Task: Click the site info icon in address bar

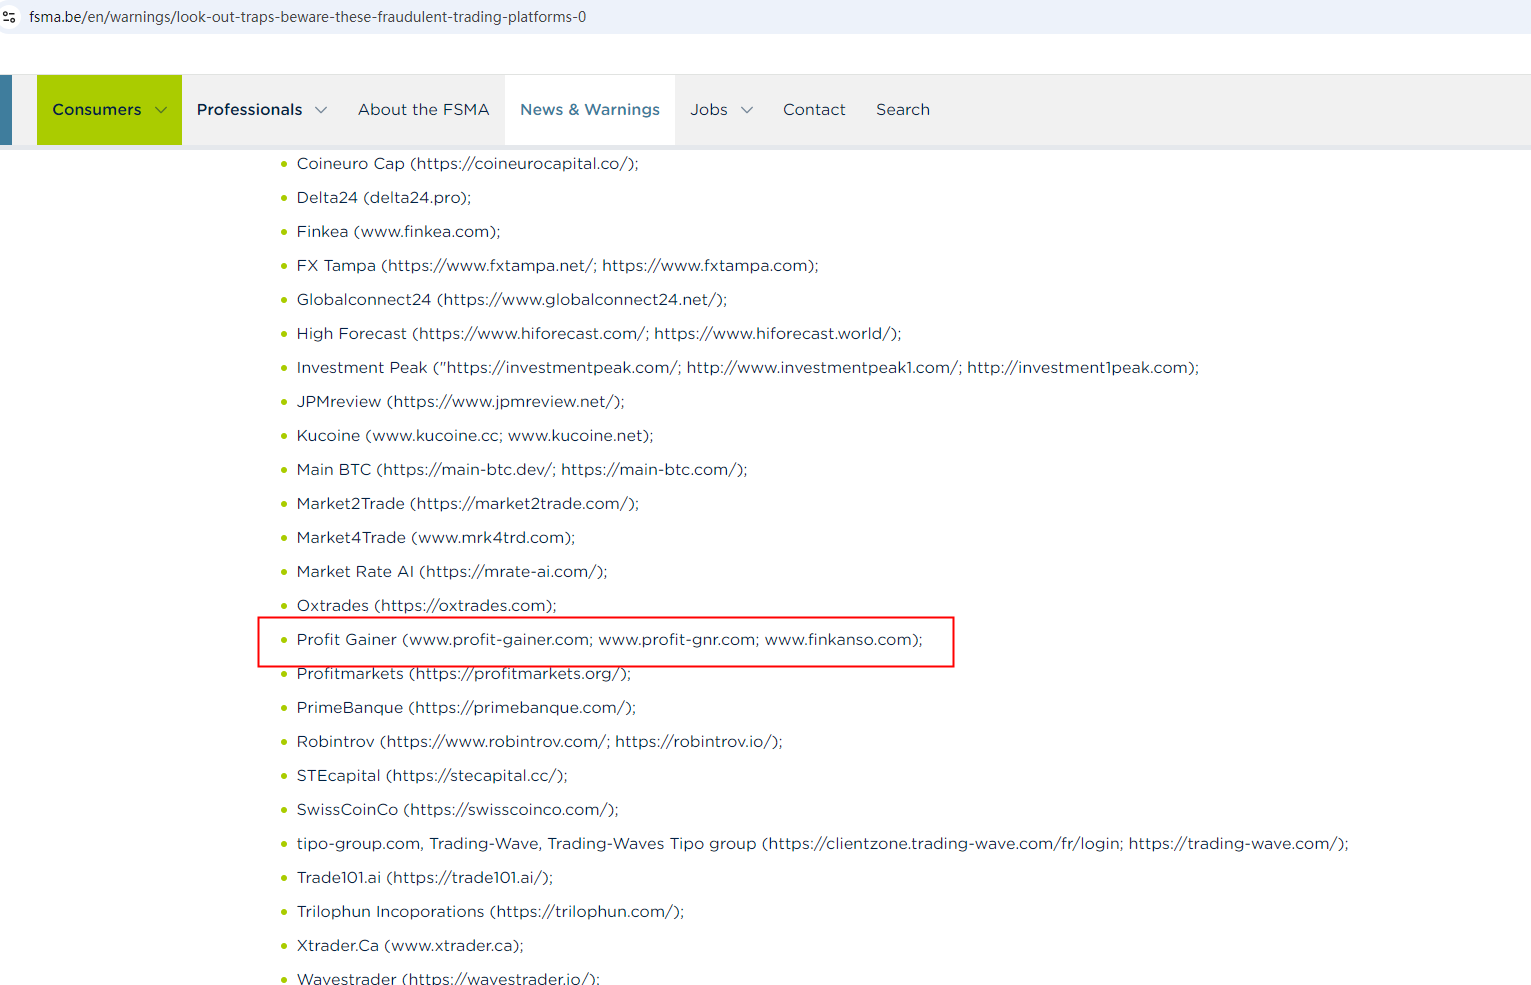Action: 10,17
